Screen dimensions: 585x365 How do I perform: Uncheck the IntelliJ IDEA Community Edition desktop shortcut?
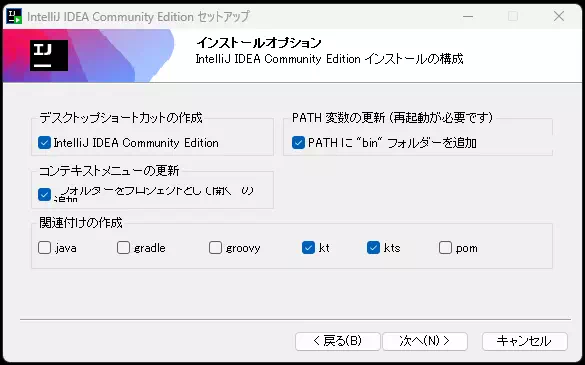tap(44, 143)
